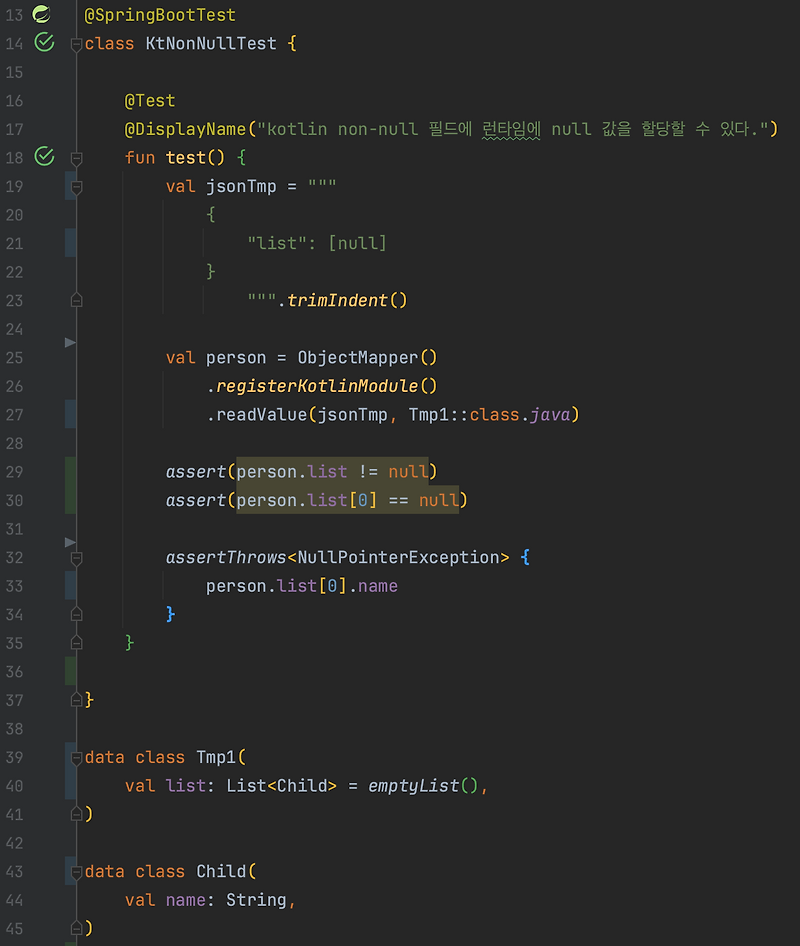Click the Spring Boot leaf icon on line 13
This screenshot has width=800, height=946.
[x=40, y=14]
